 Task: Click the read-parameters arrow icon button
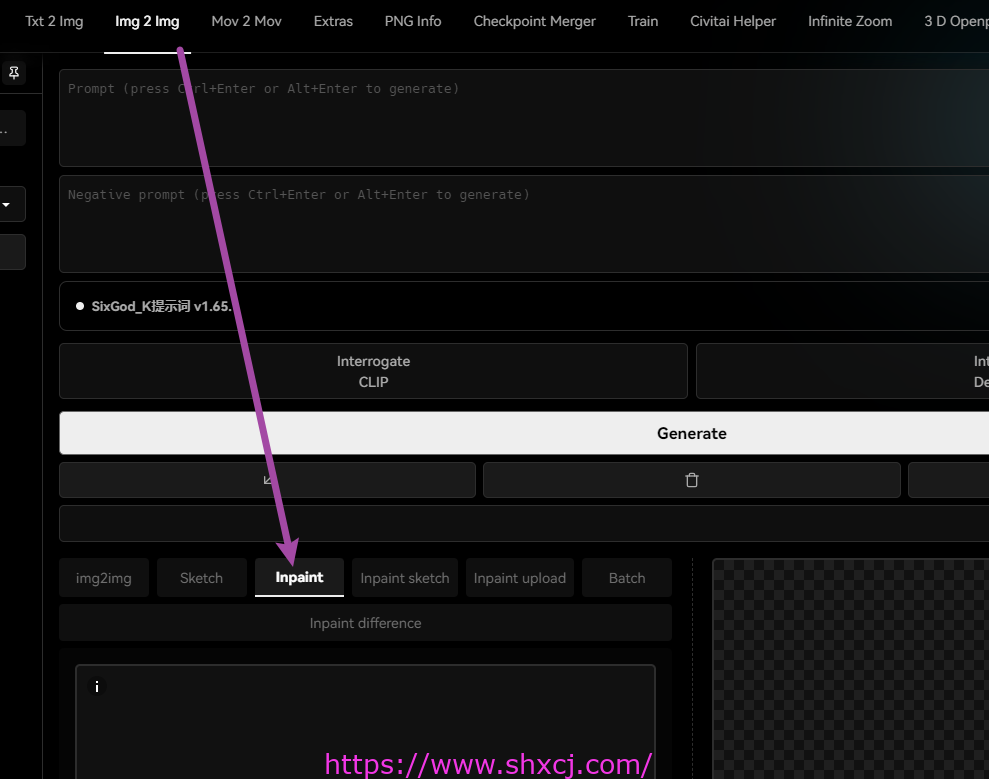[x=267, y=480]
